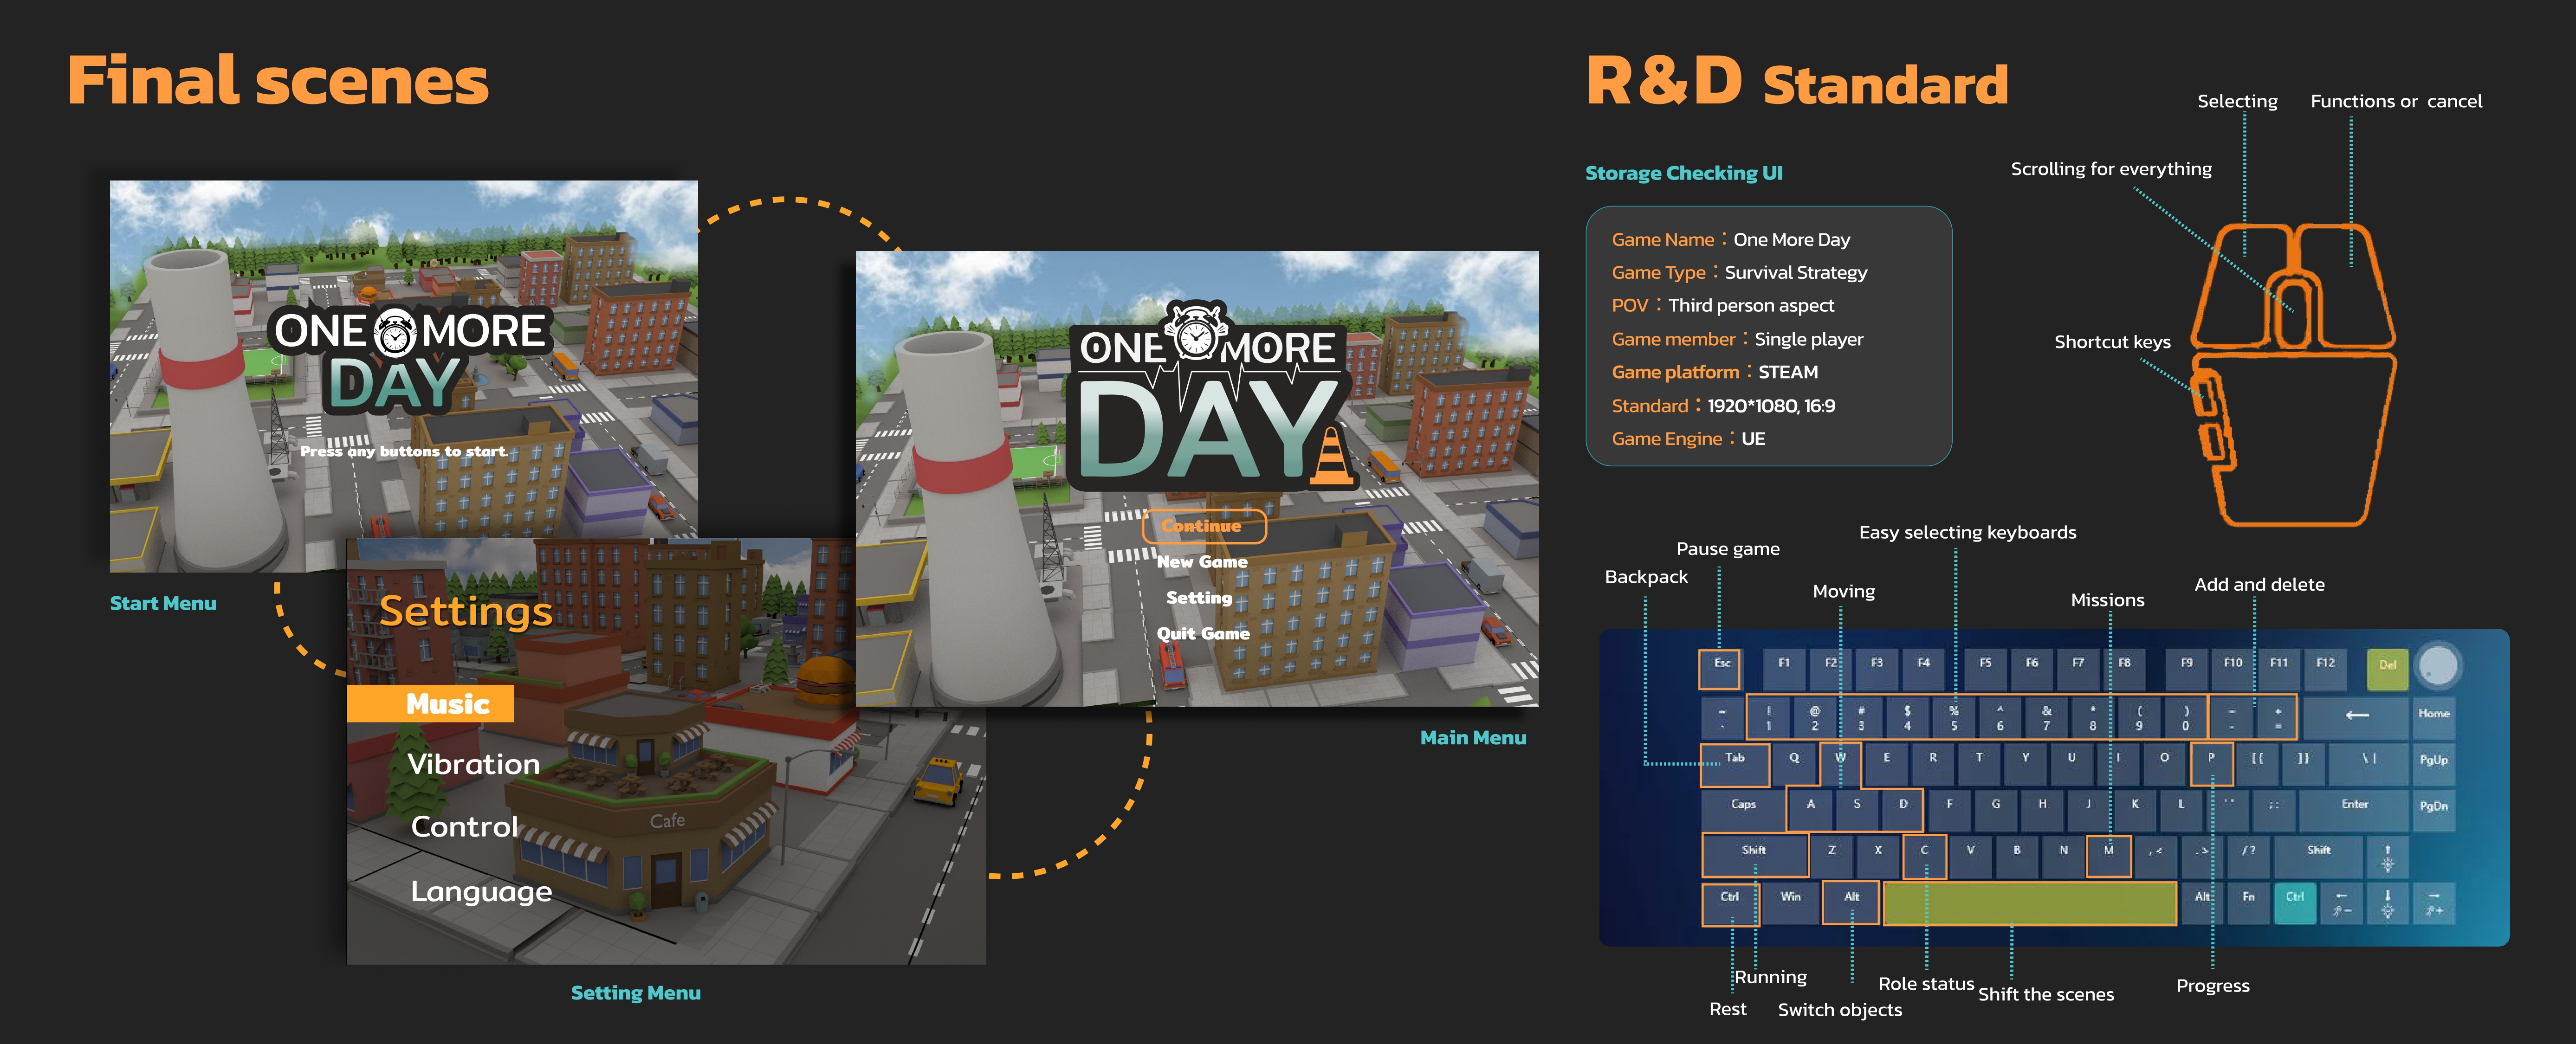2576x1044 pixels.
Task: Select New Game in the Main Menu
Action: (x=1201, y=562)
